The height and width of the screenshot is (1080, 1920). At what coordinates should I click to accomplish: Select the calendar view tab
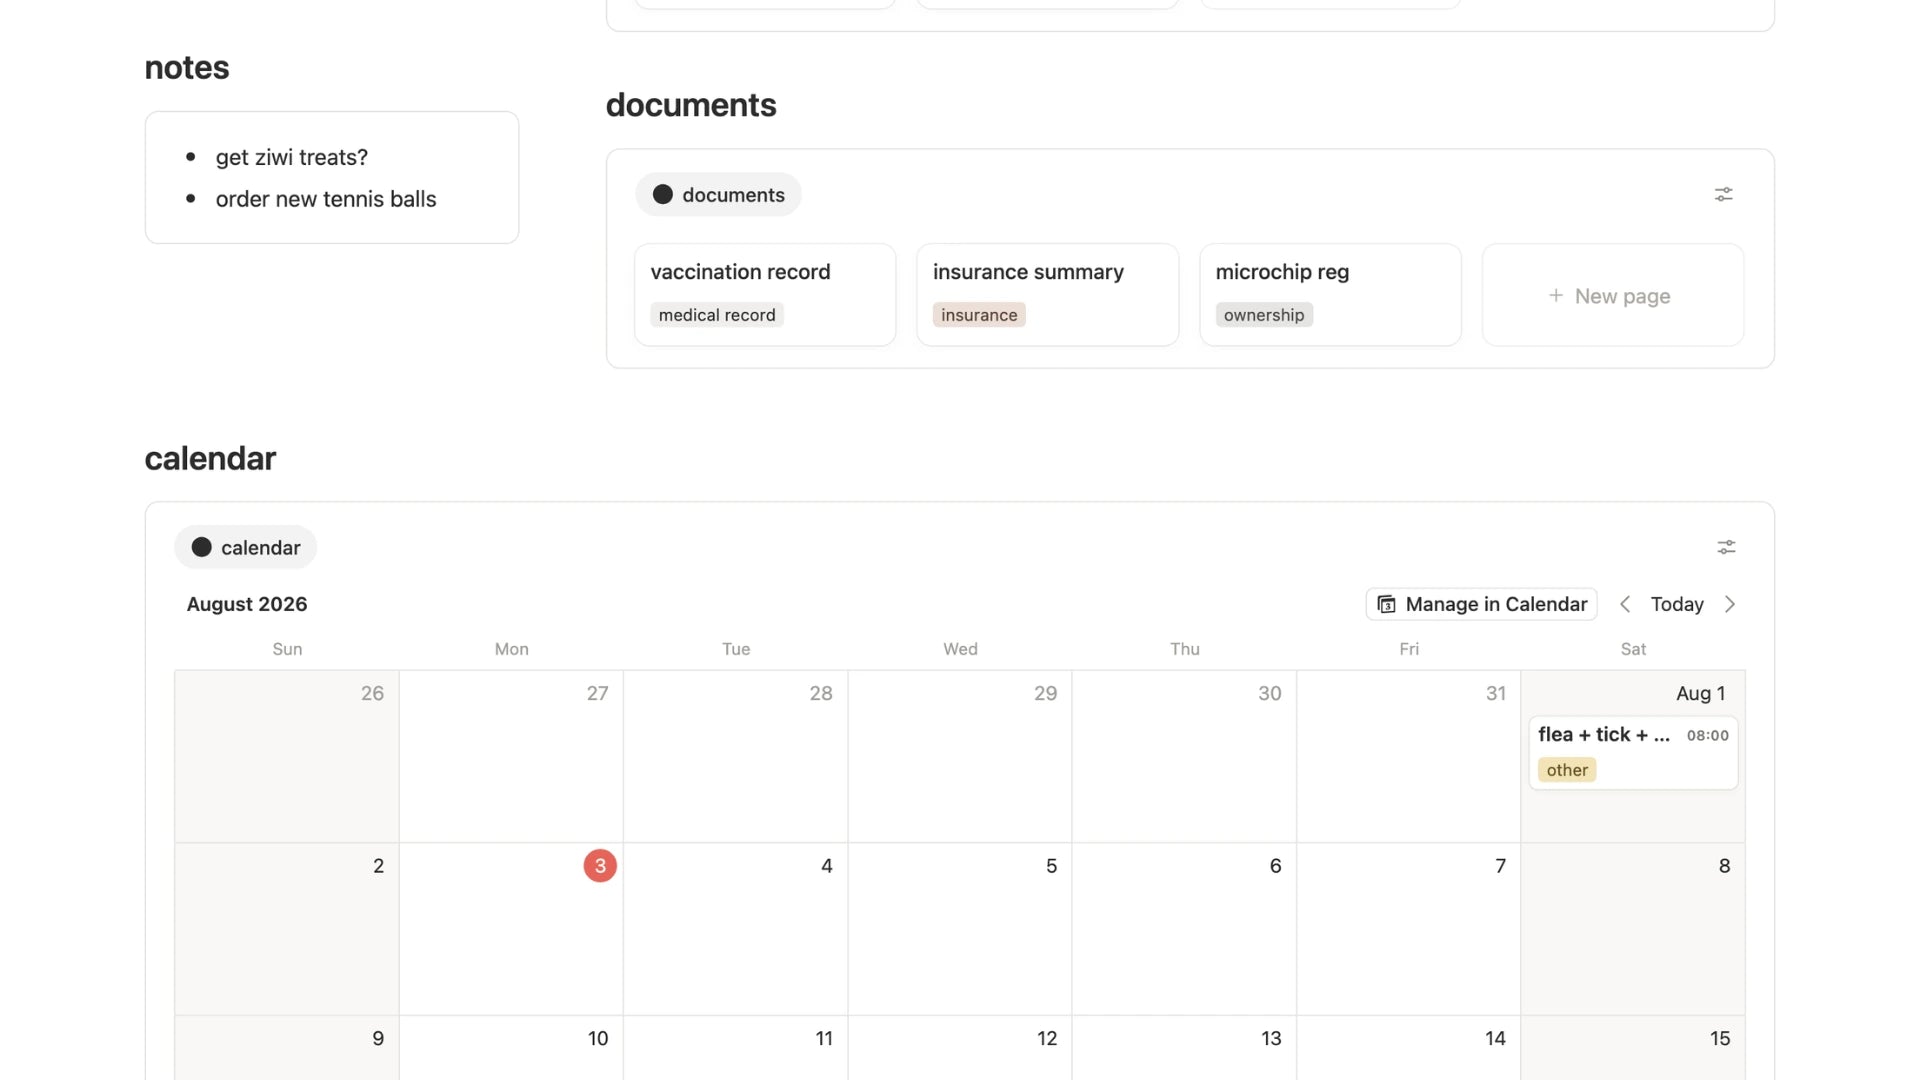pyautogui.click(x=246, y=547)
